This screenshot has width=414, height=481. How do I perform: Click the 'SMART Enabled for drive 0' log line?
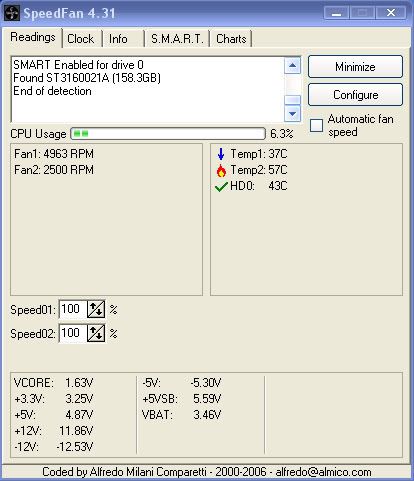[79, 65]
